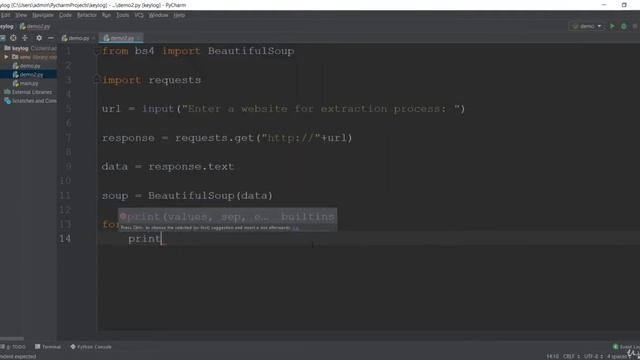This screenshot has height=360, width=640.
Task: Click demo2.py in the breadcrumb bar
Action: [x=35, y=27]
